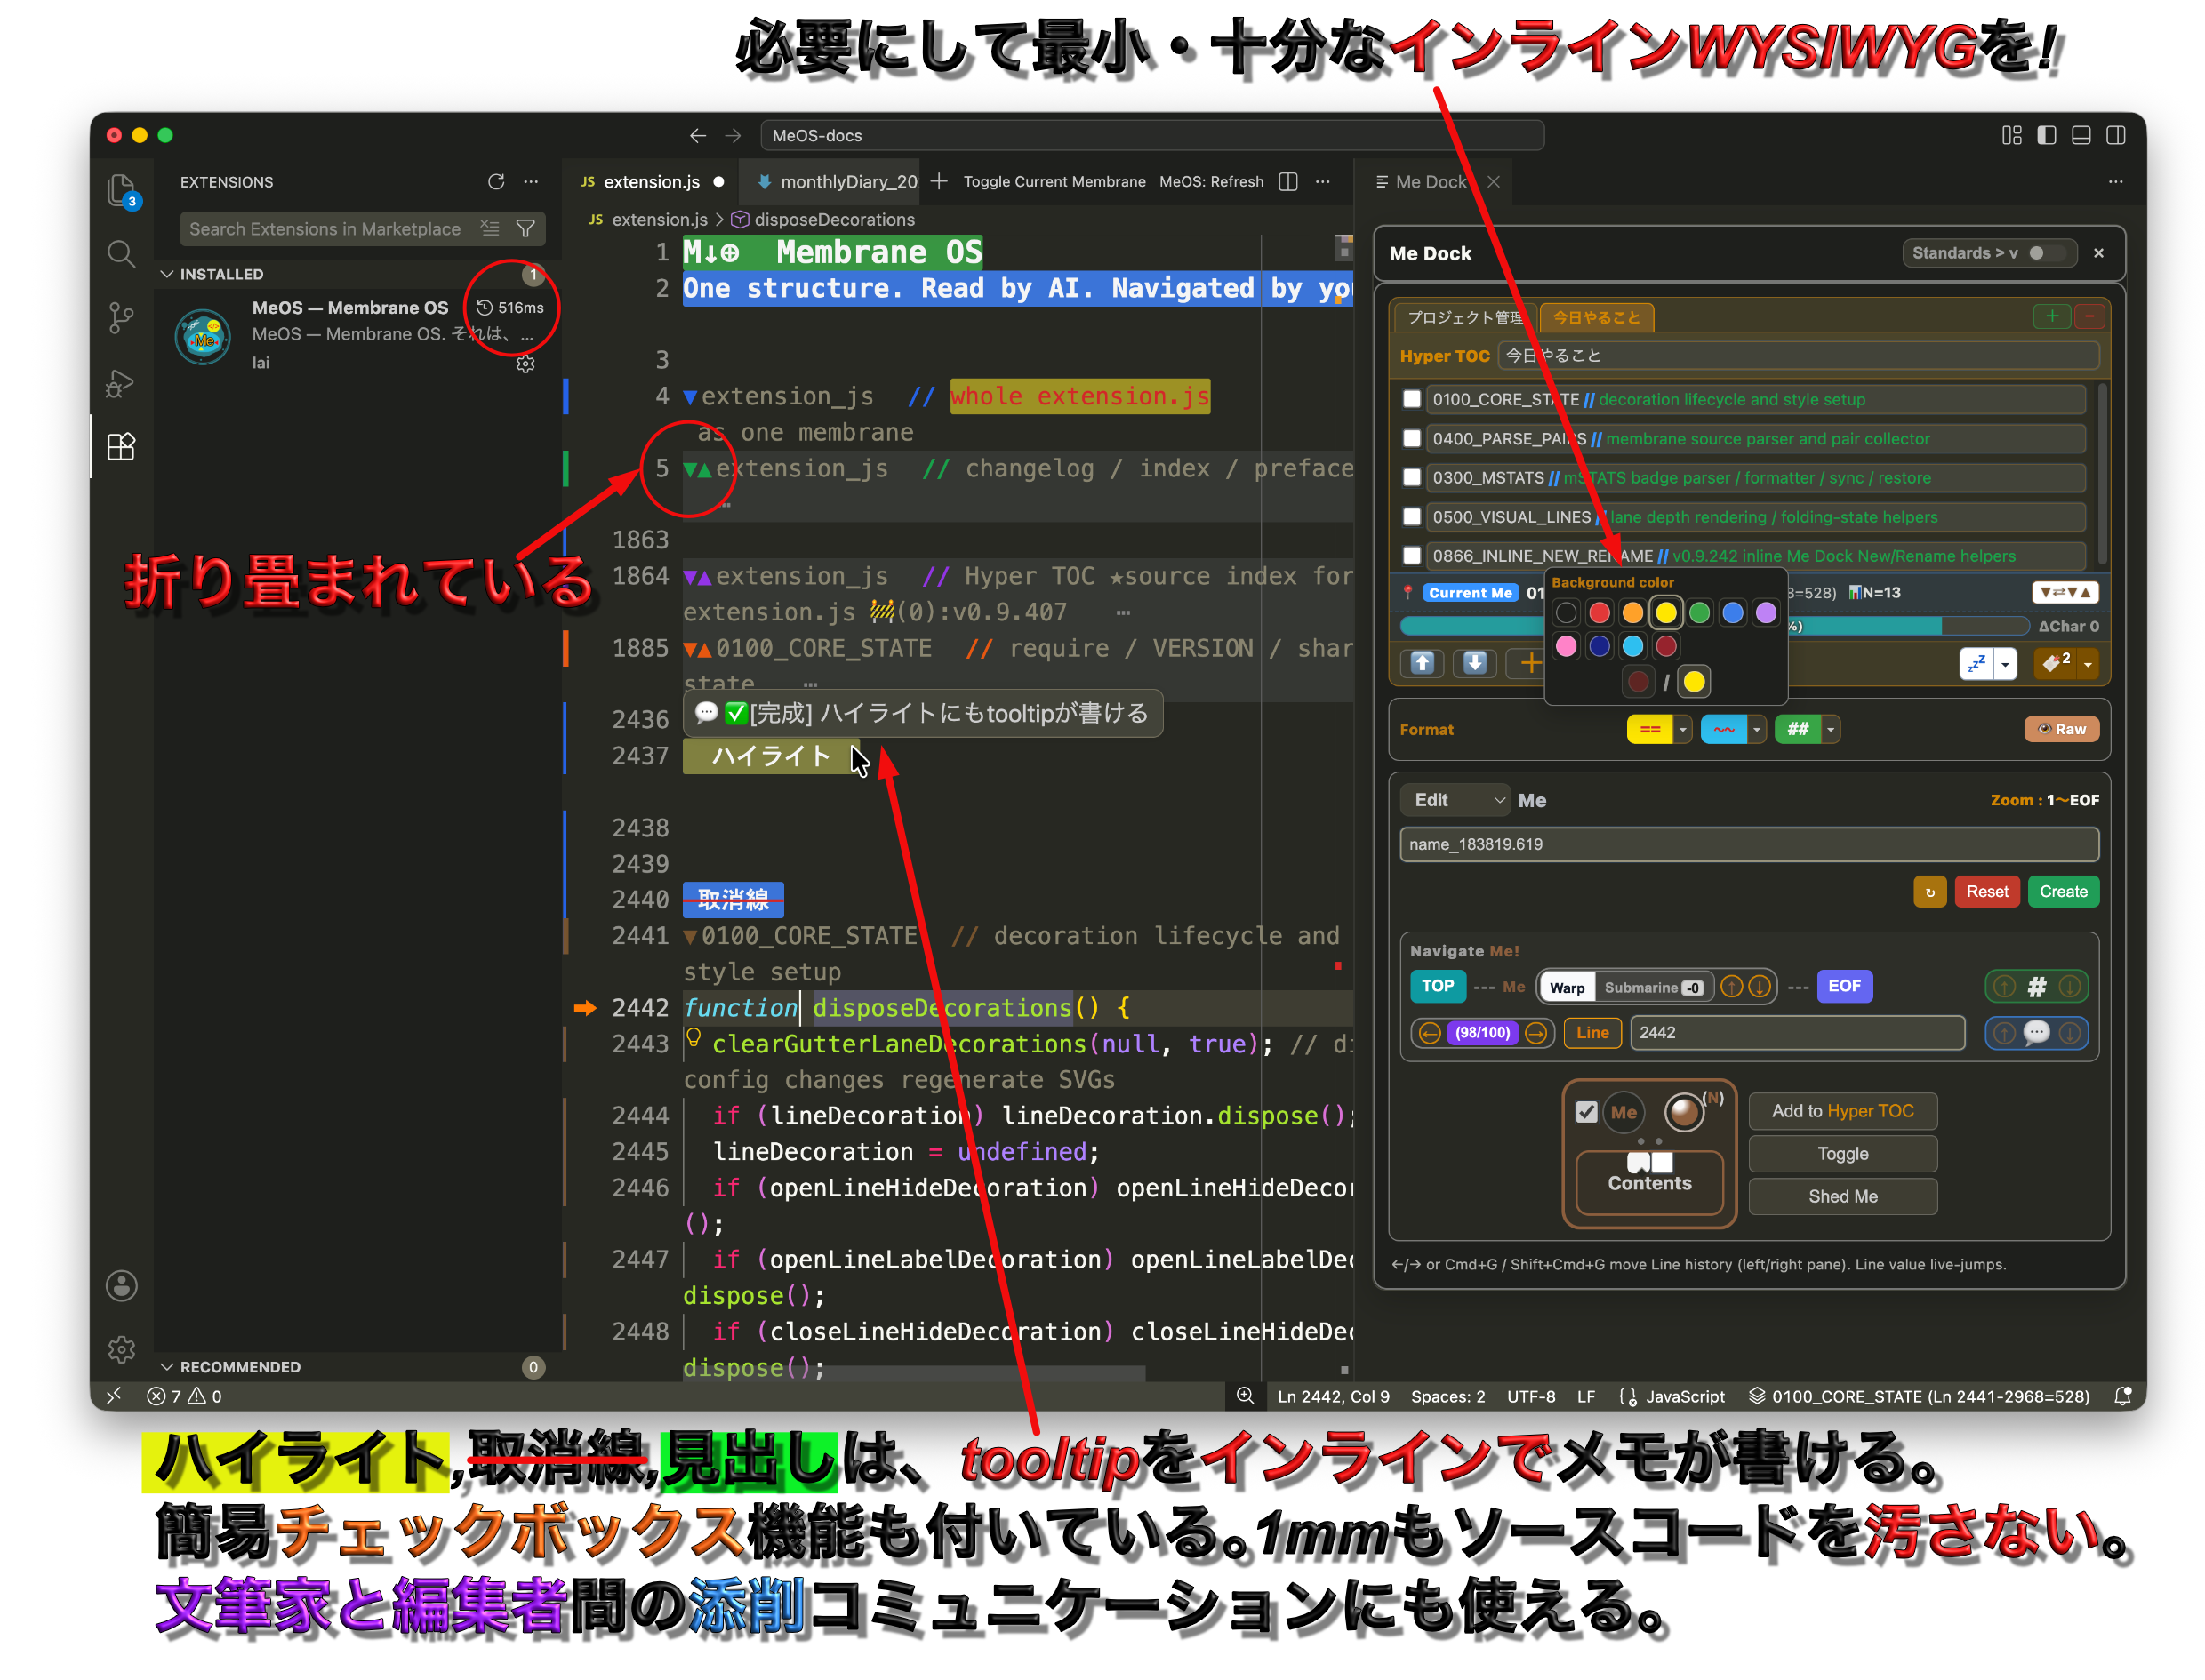Image resolution: width=2205 pixels, height=1680 pixels.
Task: Open the zzZ sleep dropdown arrow
Action: pos(2004,662)
